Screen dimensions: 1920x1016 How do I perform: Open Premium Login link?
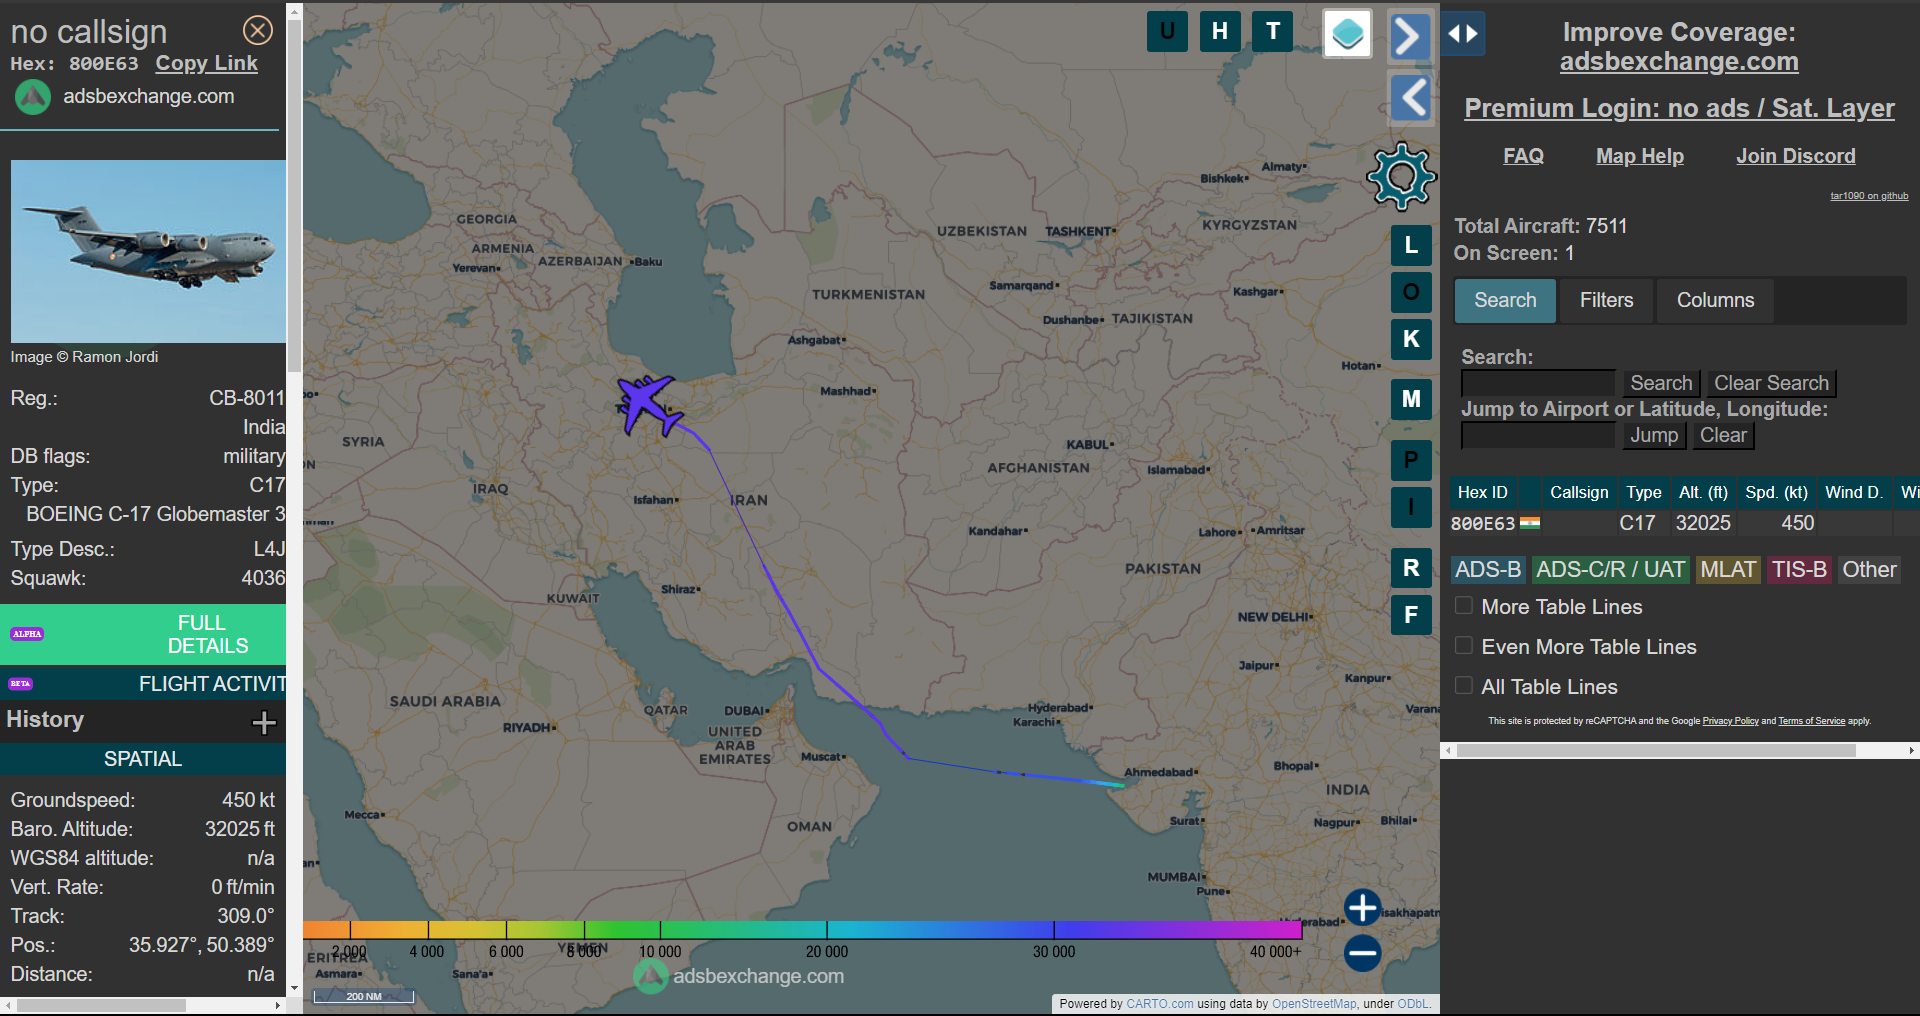[x=1679, y=108]
